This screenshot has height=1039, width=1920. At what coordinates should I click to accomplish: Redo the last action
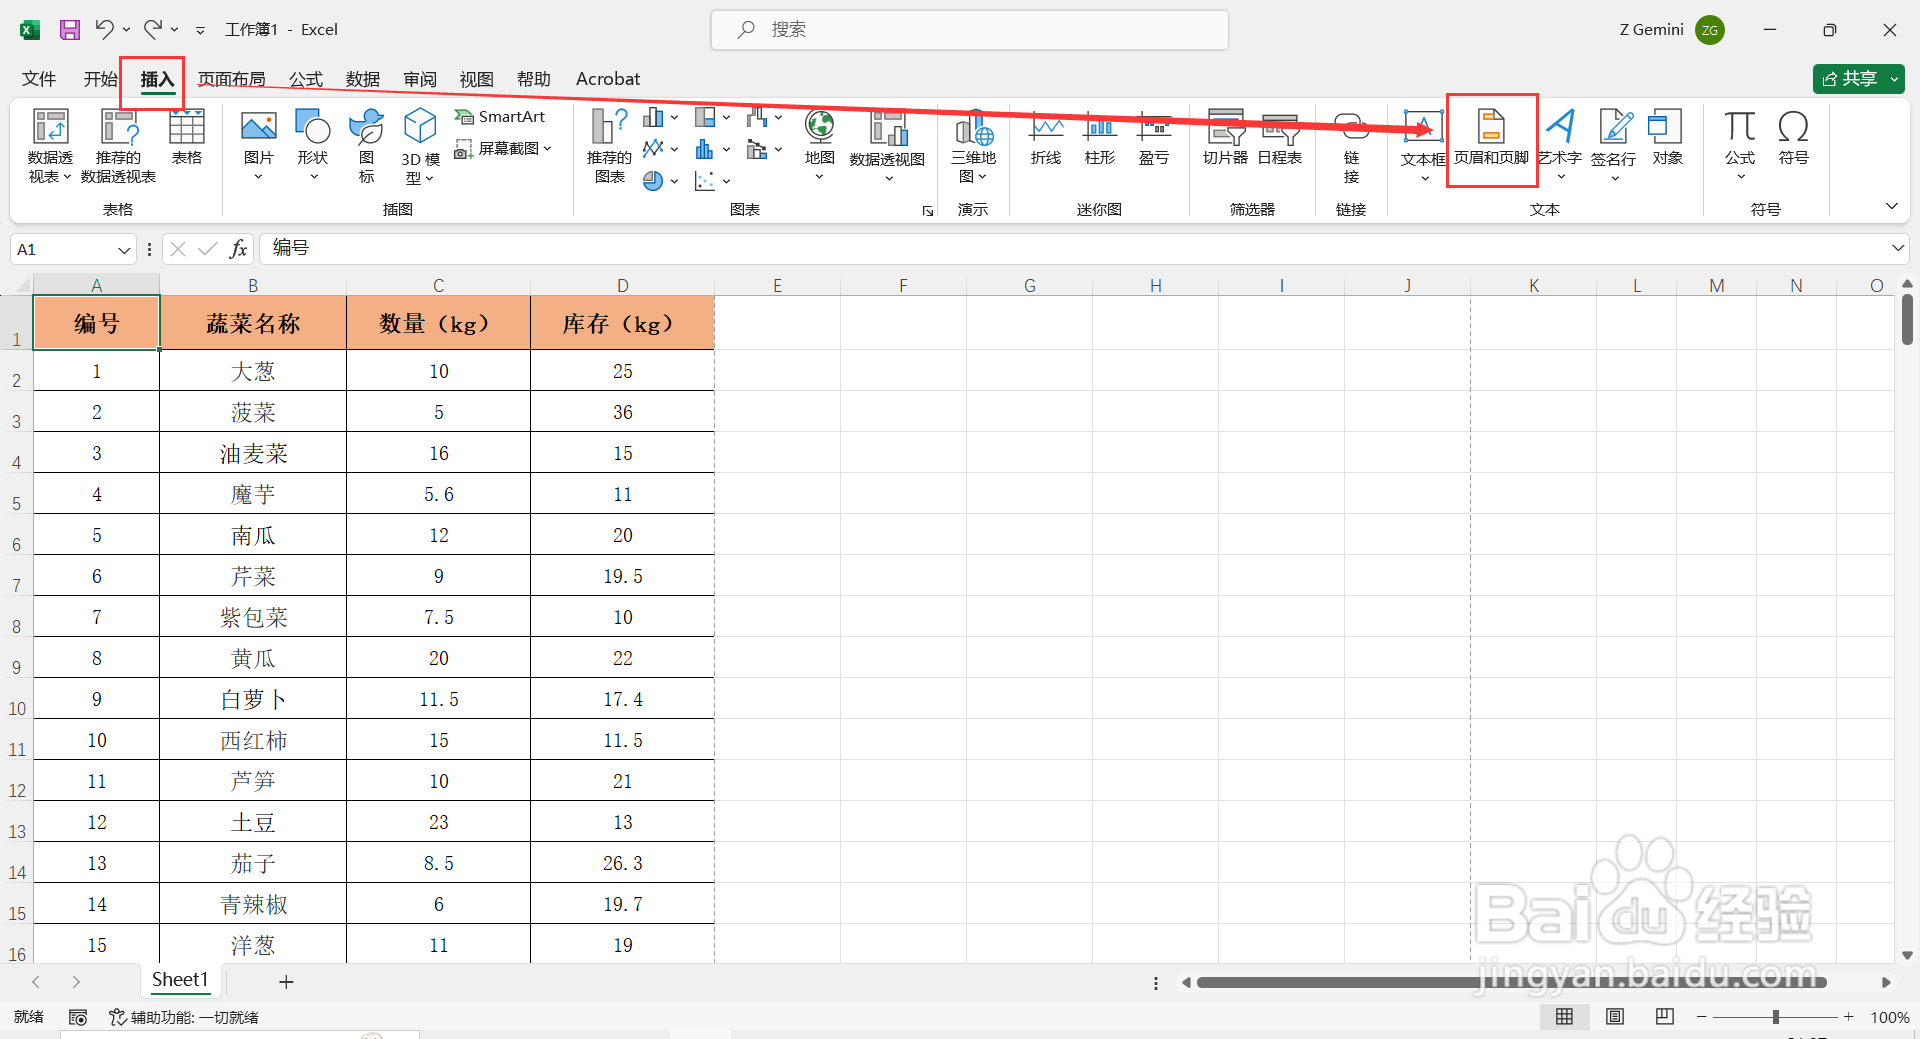(153, 30)
